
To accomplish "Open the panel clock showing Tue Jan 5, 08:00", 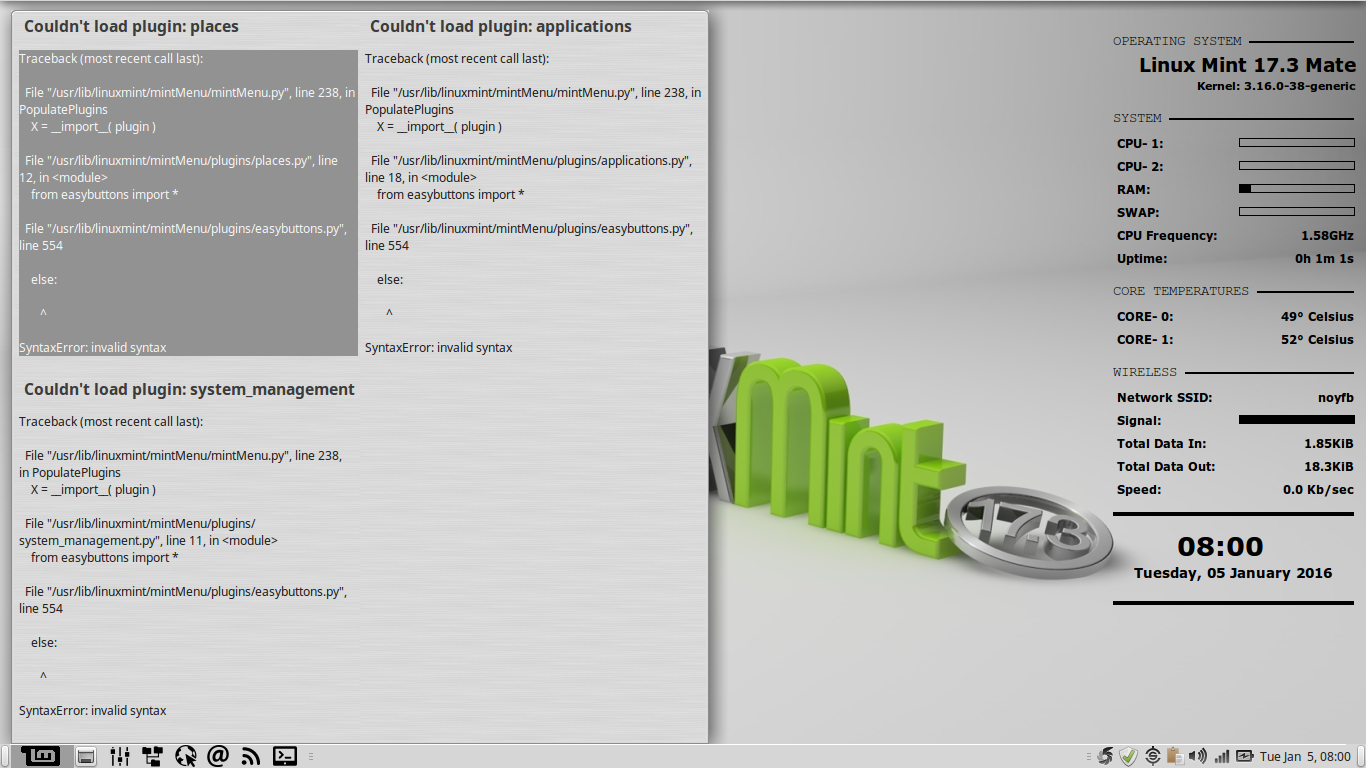I will pyautogui.click(x=1306, y=756).
